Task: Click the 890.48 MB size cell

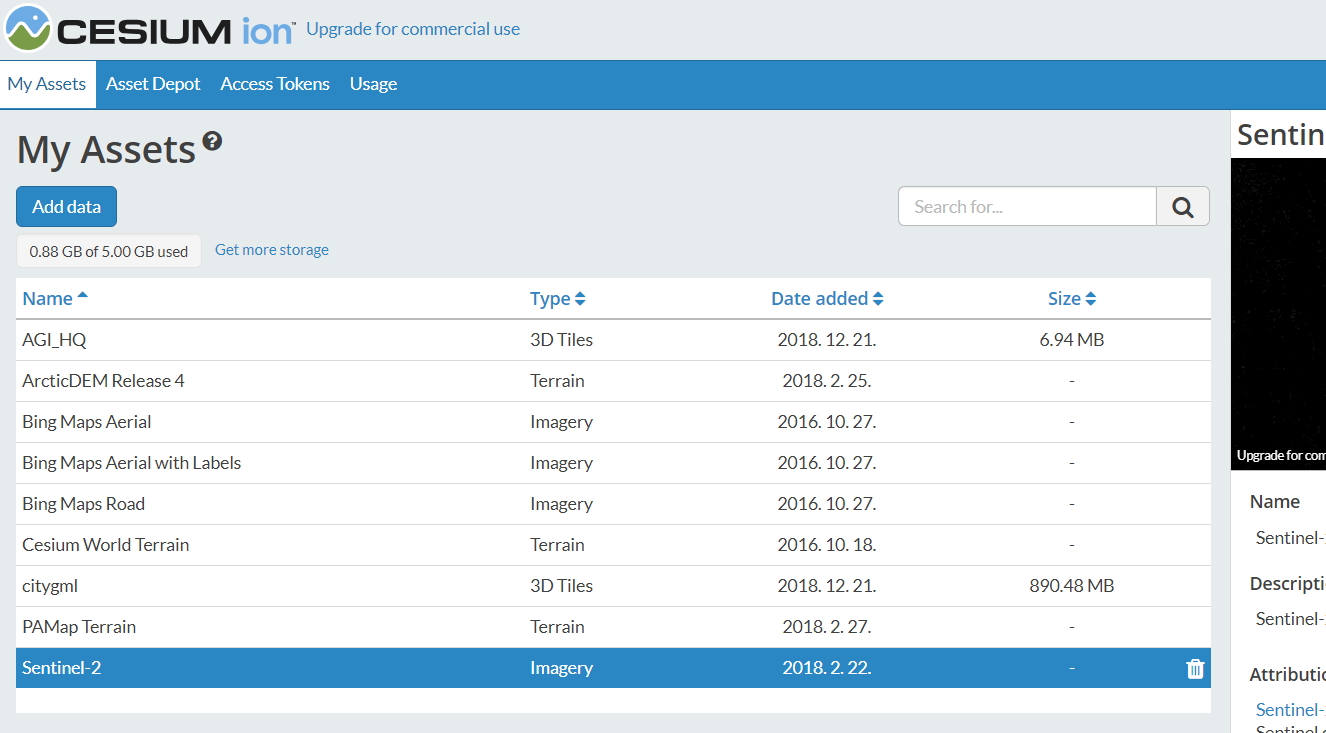Action: point(1072,586)
